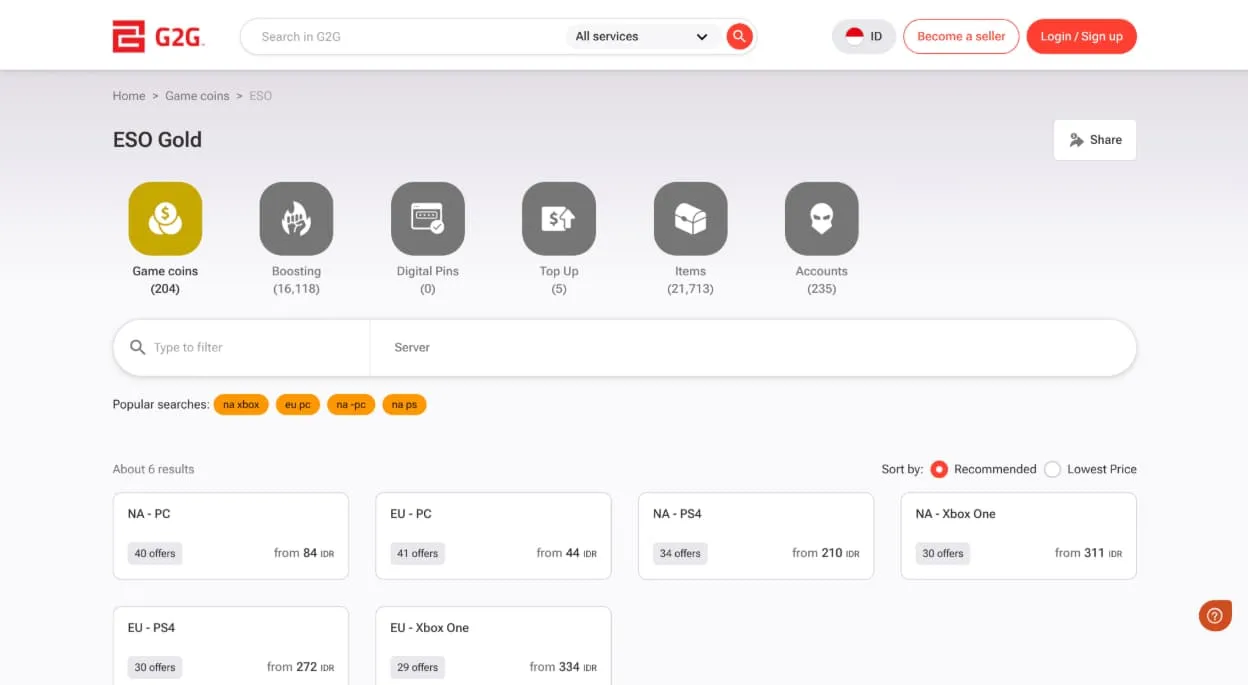Click the from 210 IDR price
Screen dimensions: 1248x685
(x=826, y=553)
